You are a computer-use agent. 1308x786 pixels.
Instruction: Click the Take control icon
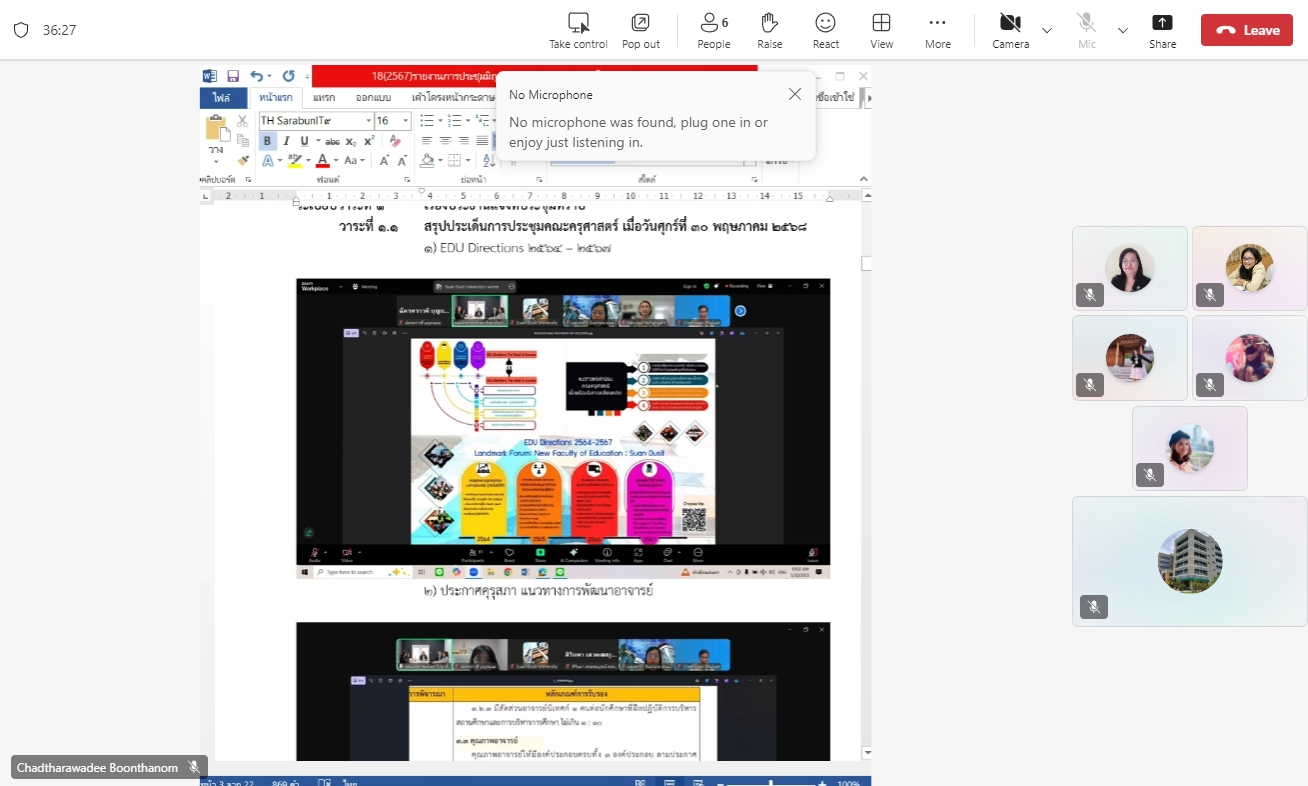click(578, 23)
